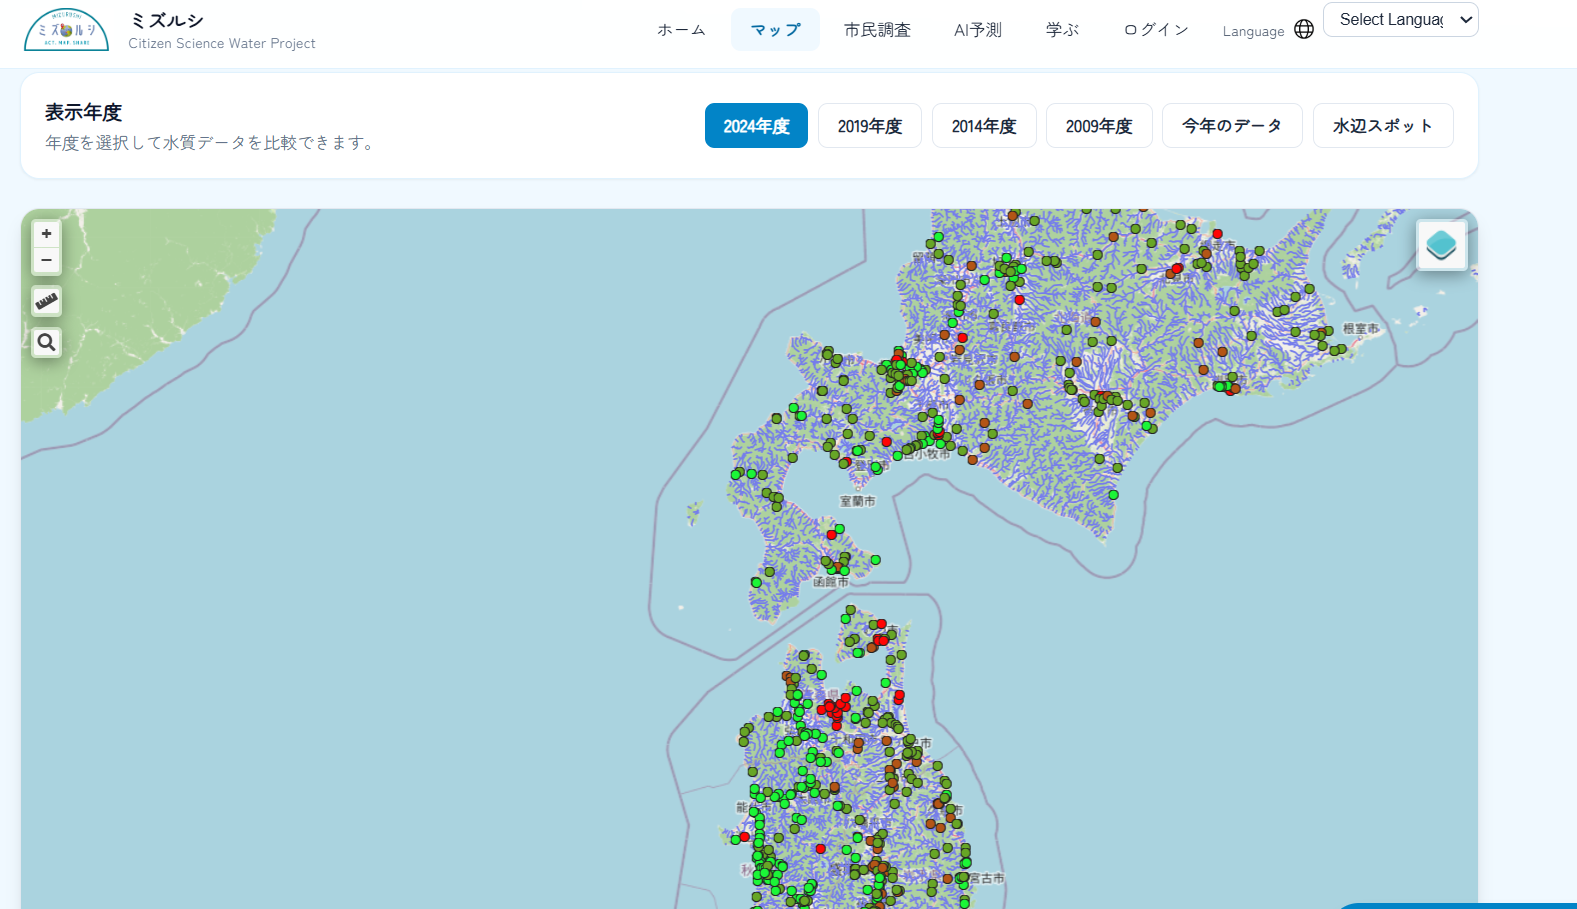Click the ミズルシ site title

(167, 21)
